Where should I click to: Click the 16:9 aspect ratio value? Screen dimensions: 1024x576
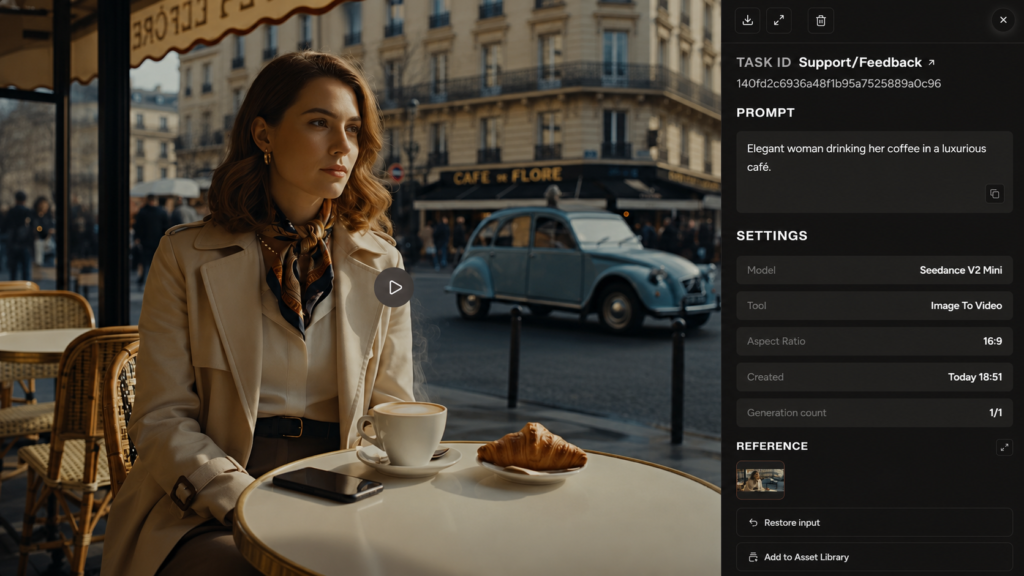coord(992,342)
